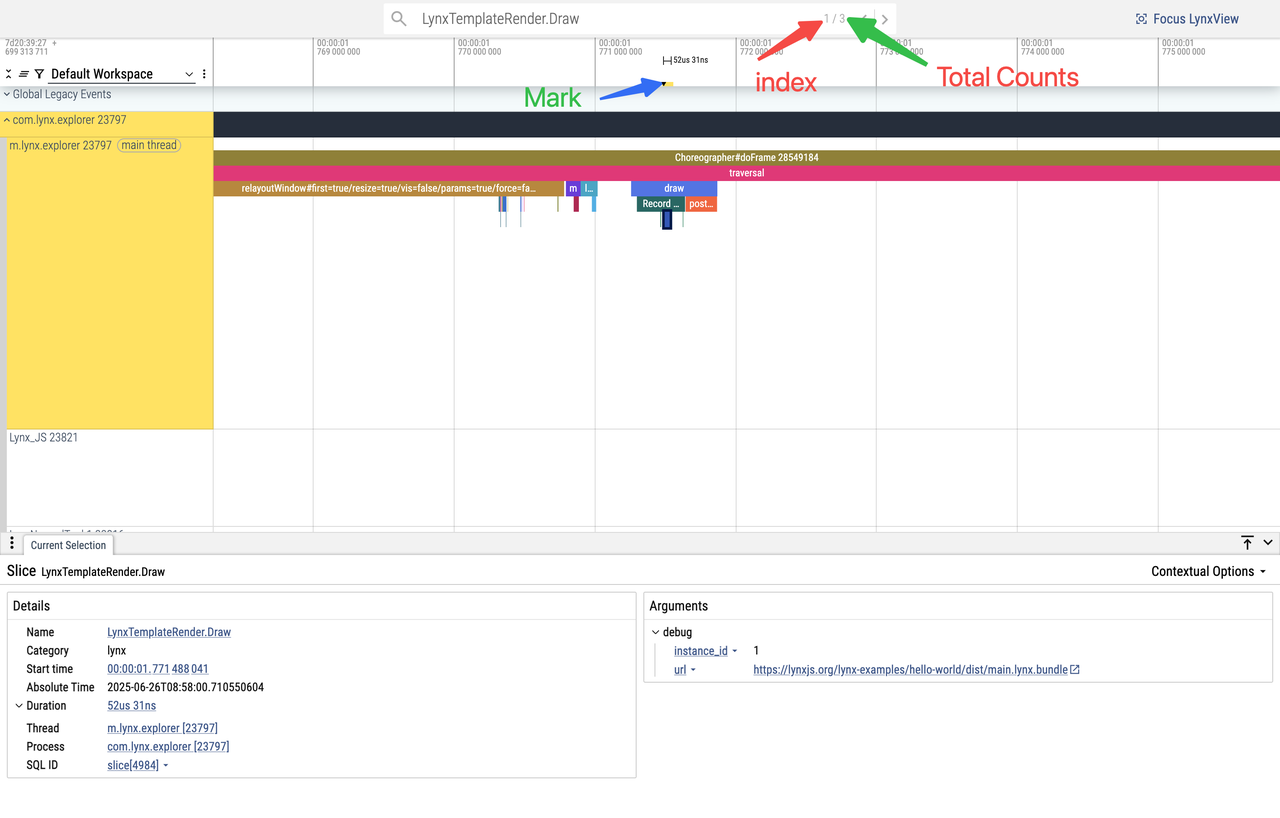The height and width of the screenshot is (818, 1280).
Task: Collapse the Duration row
Action: [x=19, y=706]
